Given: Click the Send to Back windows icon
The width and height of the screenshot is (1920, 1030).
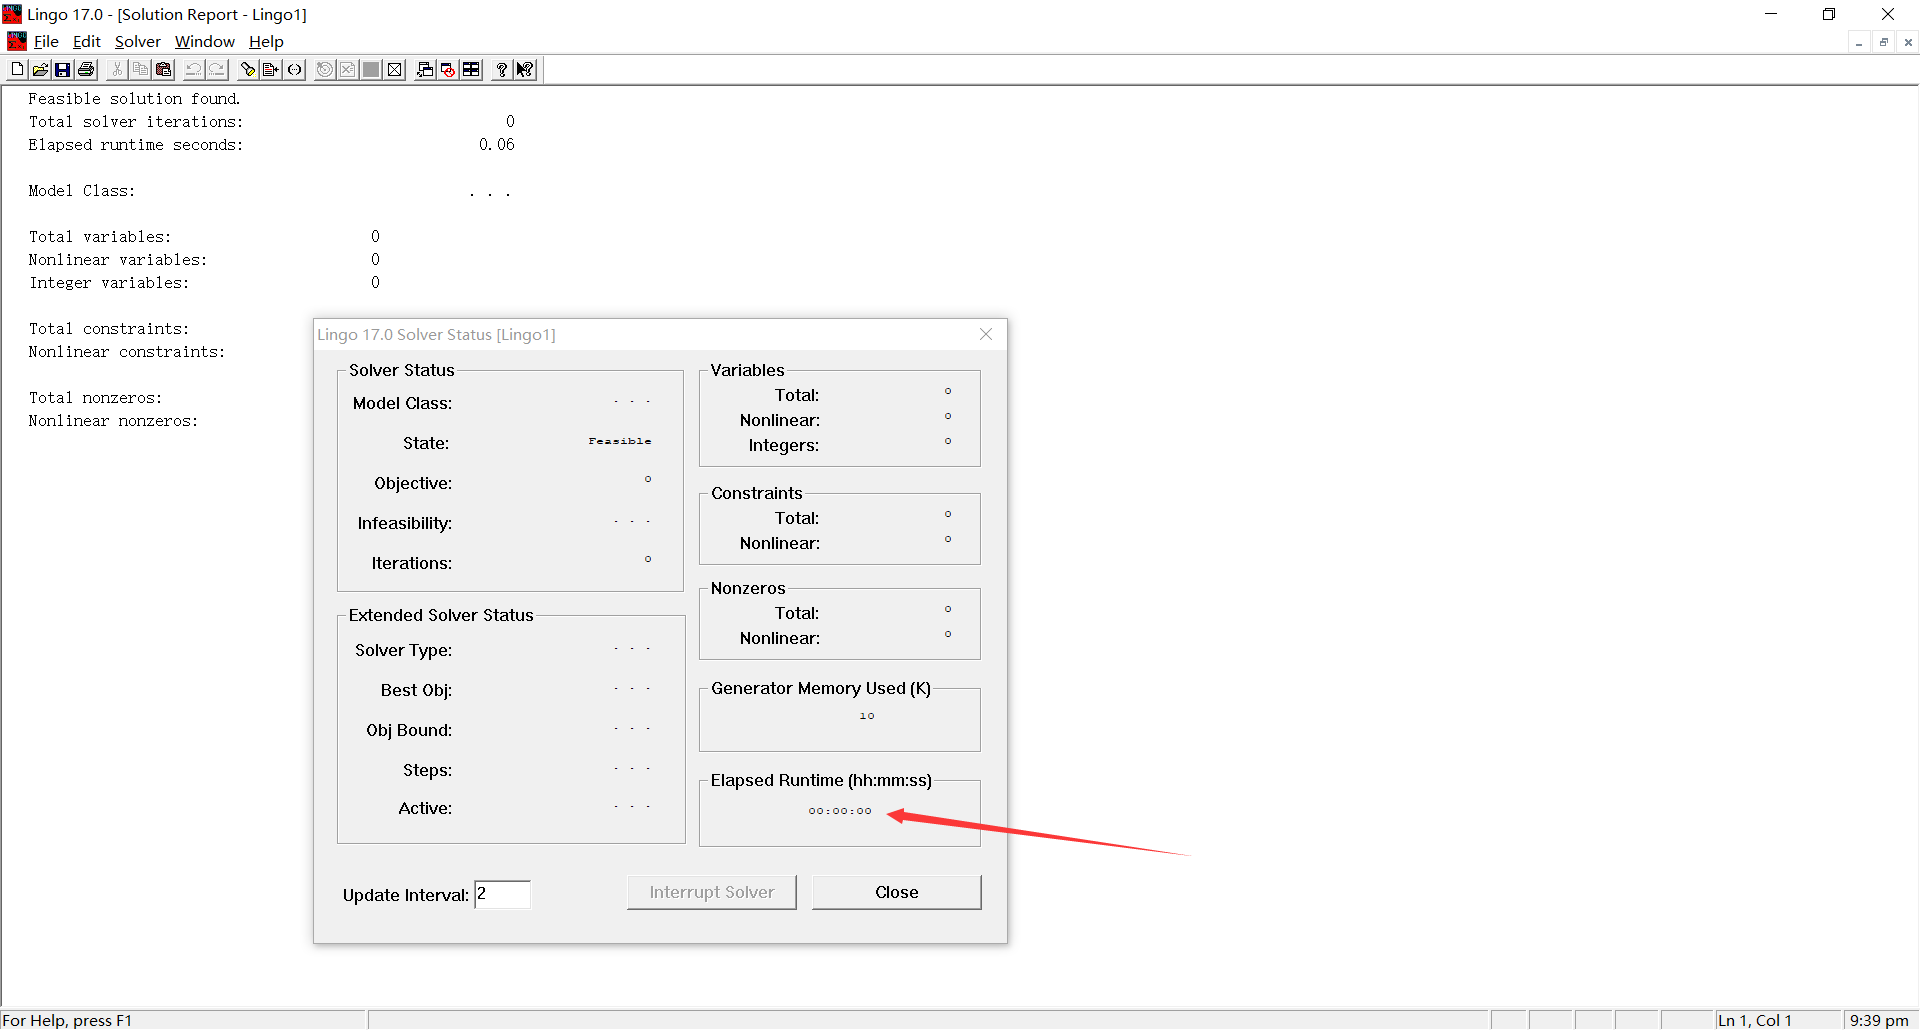Looking at the screenshot, I should click(x=424, y=69).
